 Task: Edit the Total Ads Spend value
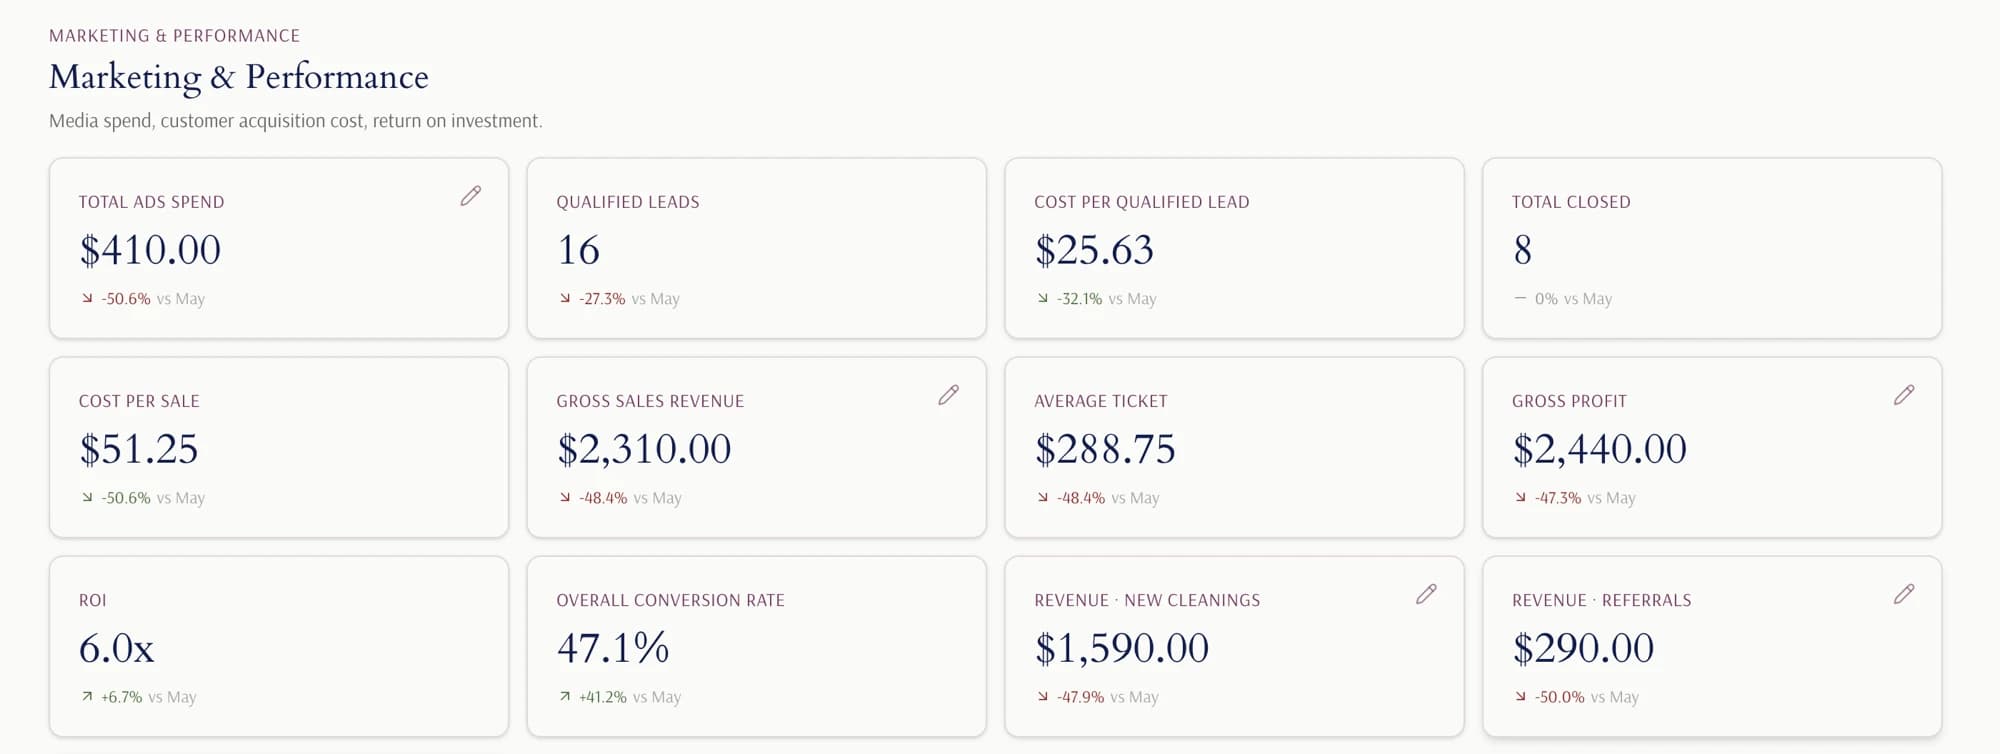coord(471,196)
